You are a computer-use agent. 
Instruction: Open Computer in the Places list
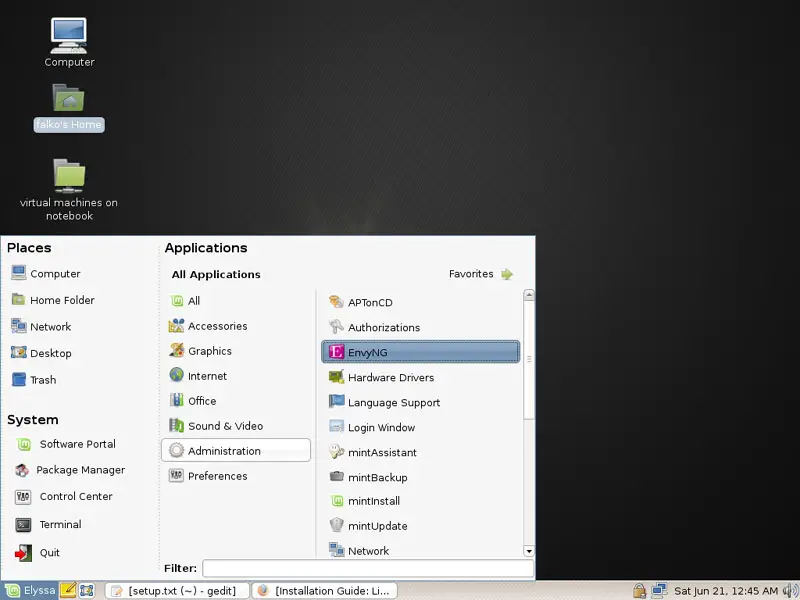coord(45,273)
